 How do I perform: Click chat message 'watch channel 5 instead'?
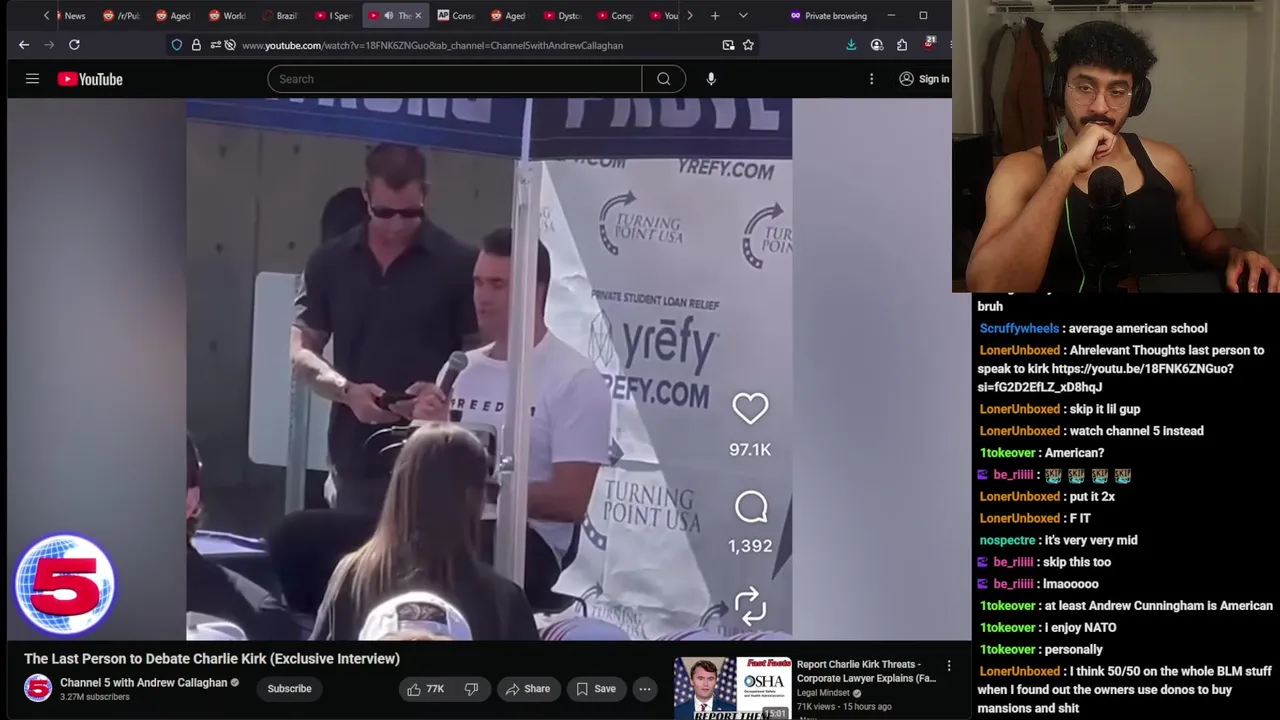coord(1136,431)
